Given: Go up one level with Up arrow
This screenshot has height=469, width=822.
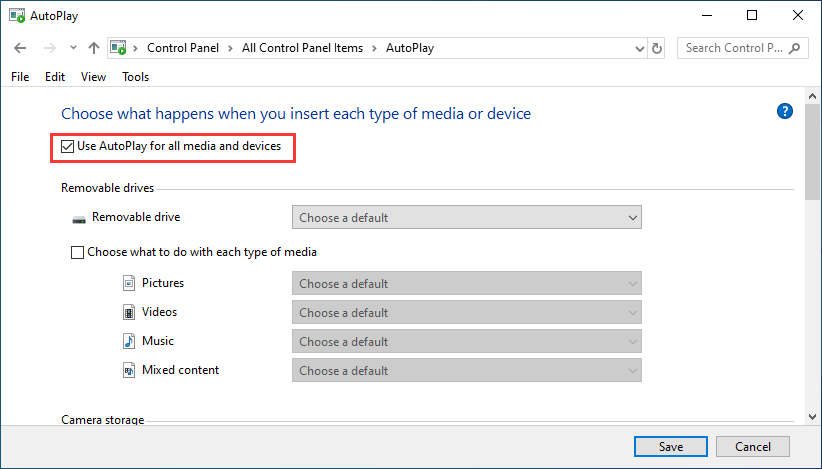Looking at the screenshot, I should (x=94, y=48).
